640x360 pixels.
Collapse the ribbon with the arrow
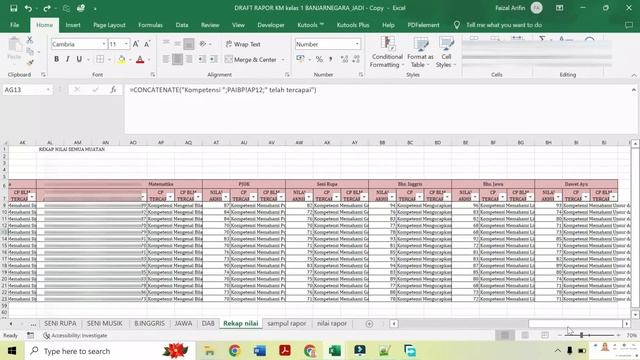634,75
